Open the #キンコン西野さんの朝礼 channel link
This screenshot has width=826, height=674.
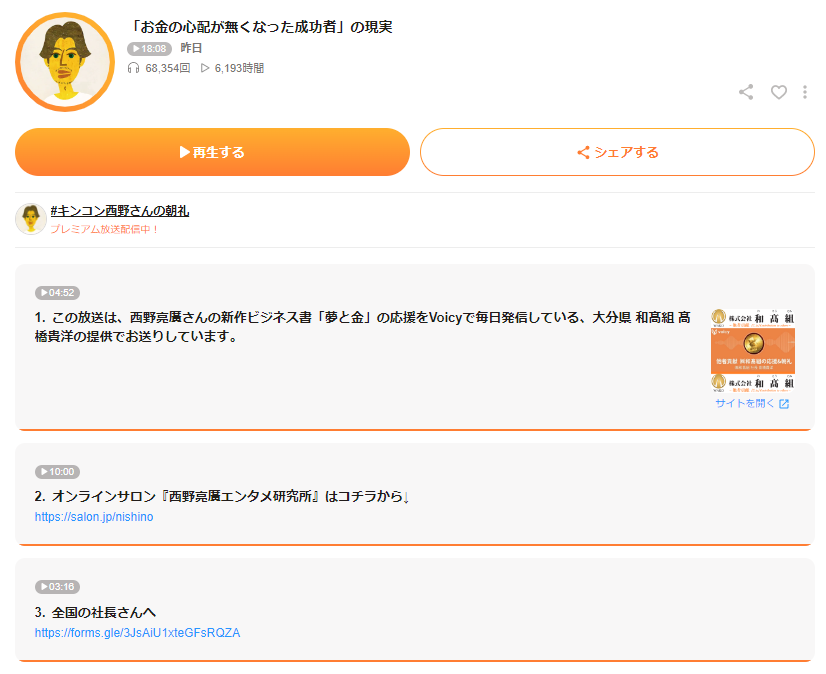(120, 211)
